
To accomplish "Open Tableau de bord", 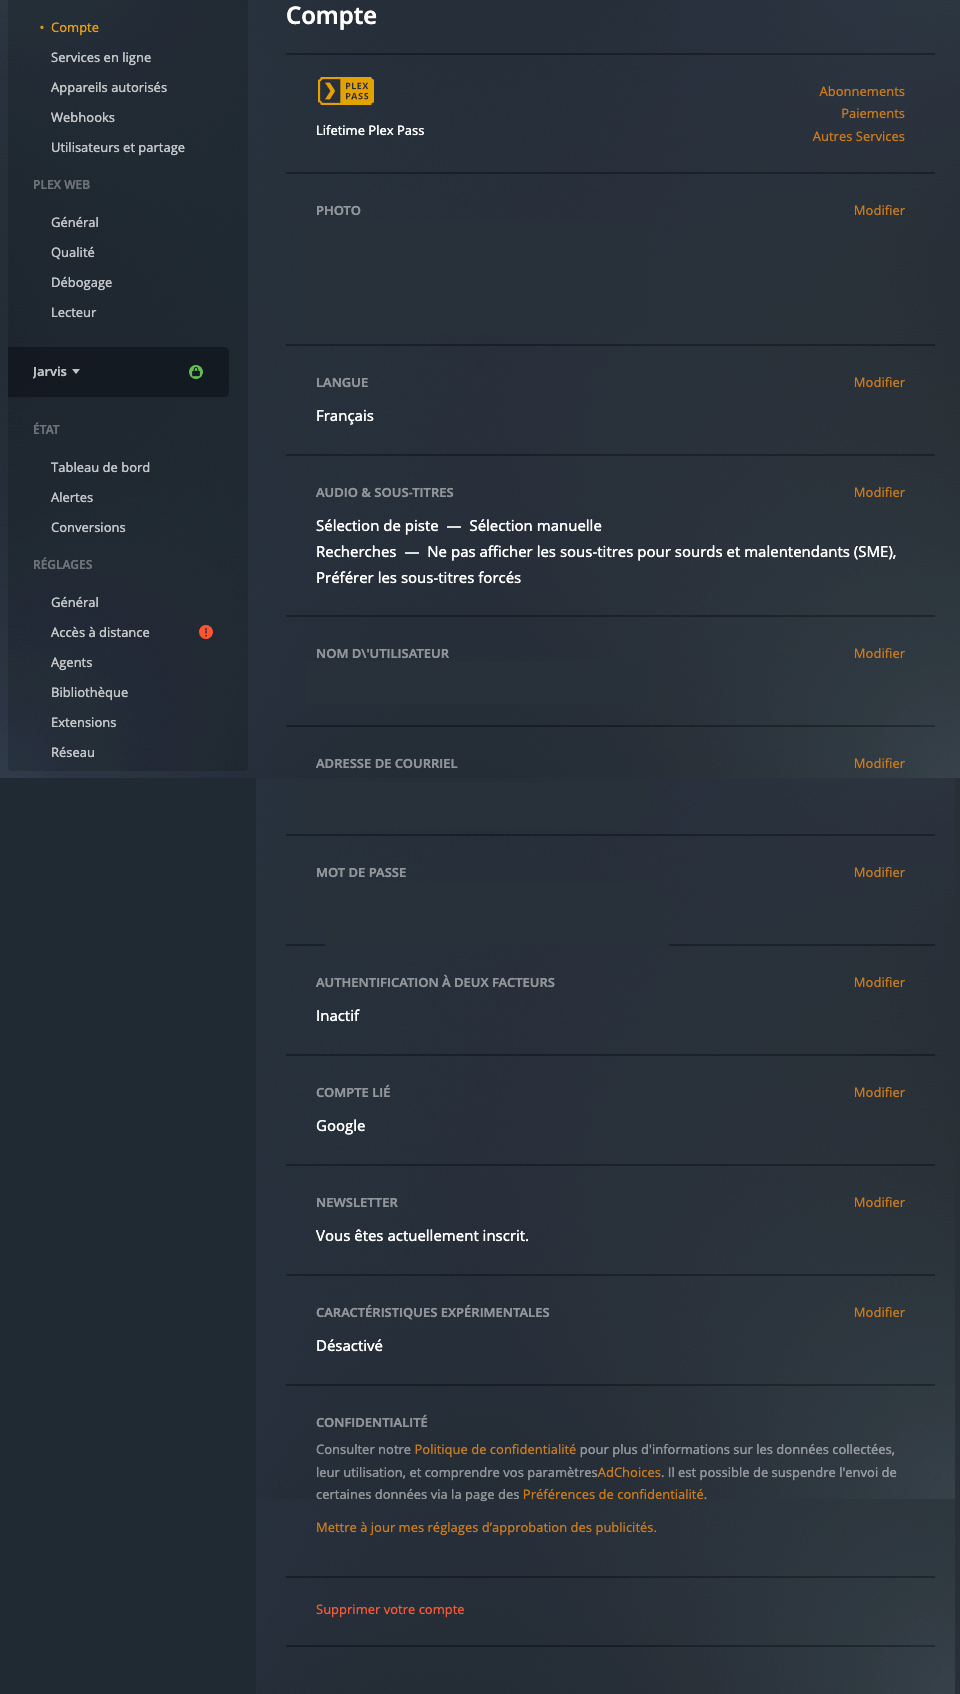I will [x=100, y=467].
